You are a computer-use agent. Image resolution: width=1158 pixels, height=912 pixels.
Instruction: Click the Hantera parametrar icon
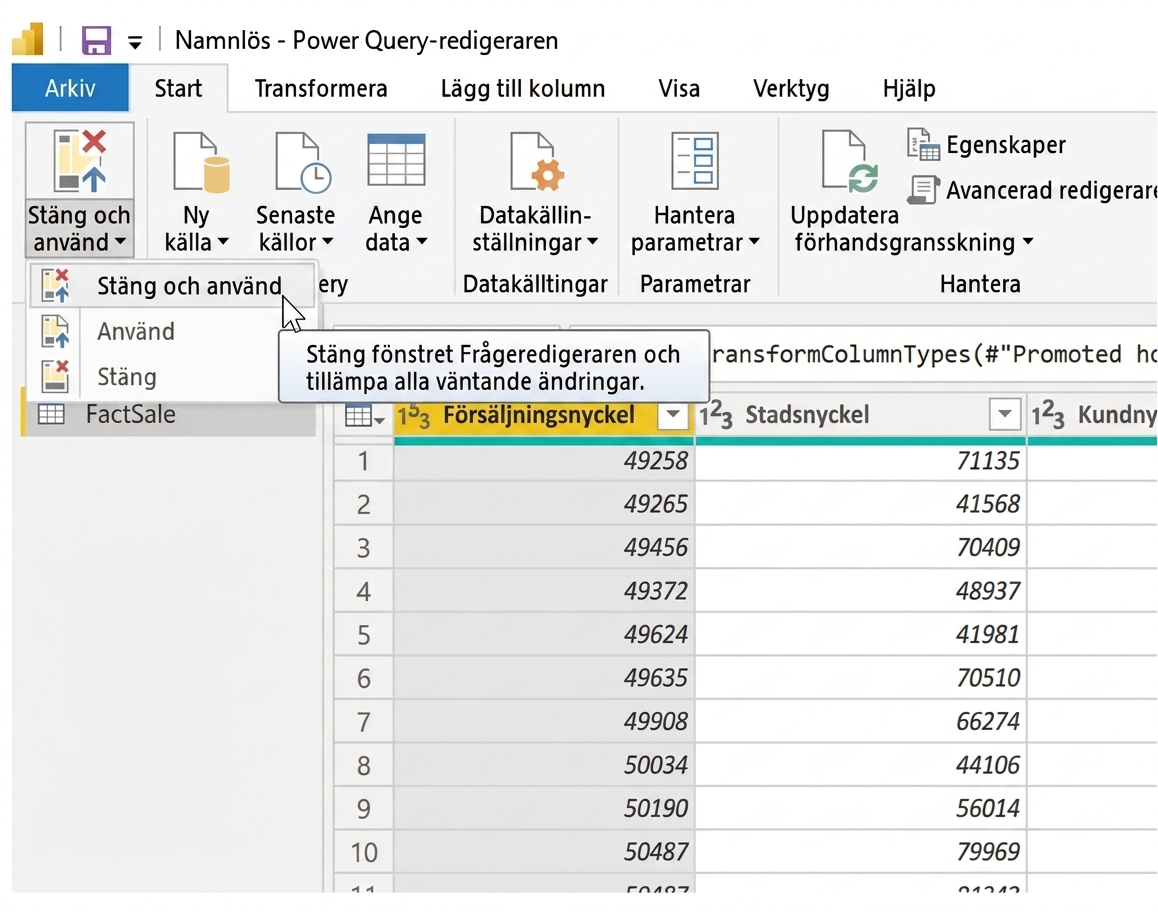694,161
